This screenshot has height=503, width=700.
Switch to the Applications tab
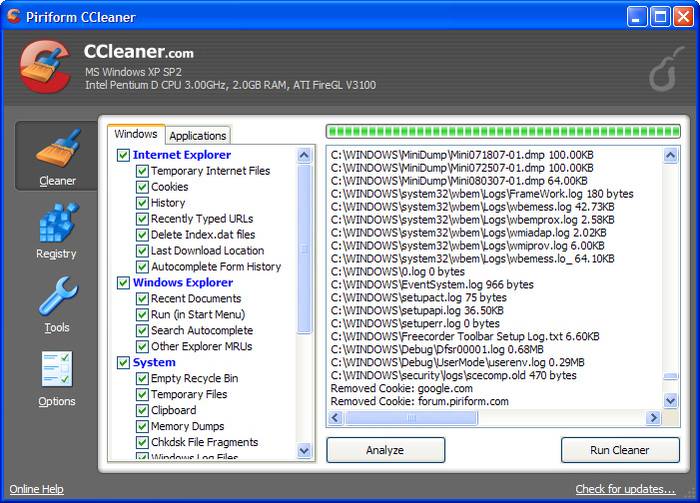click(x=197, y=135)
